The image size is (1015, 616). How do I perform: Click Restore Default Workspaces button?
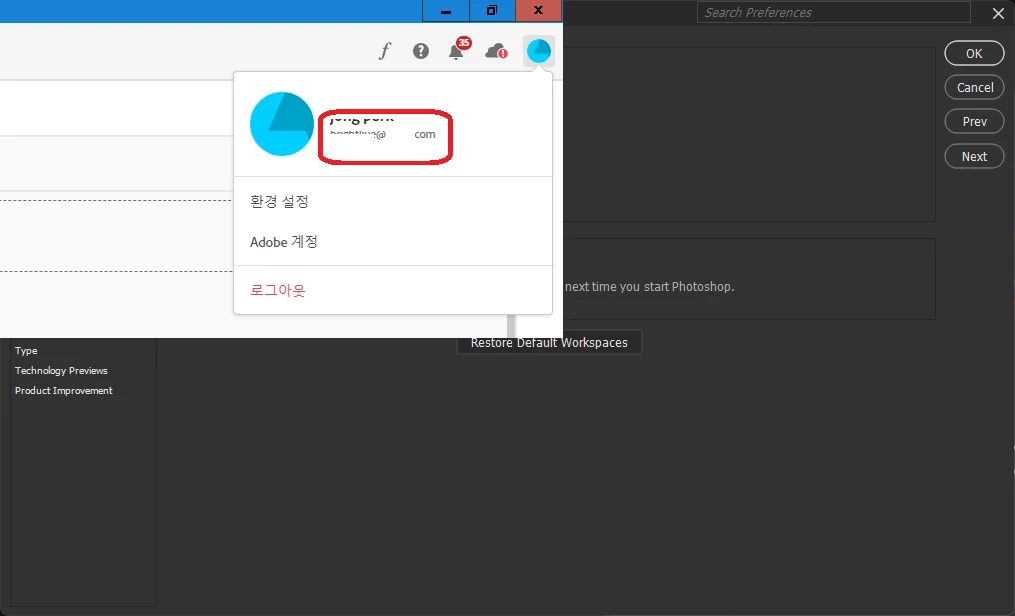point(550,342)
